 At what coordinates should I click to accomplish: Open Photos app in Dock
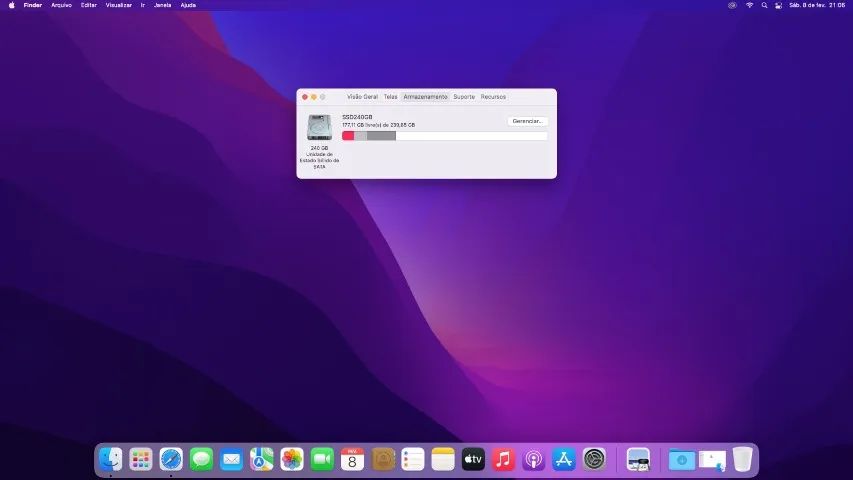pos(292,459)
